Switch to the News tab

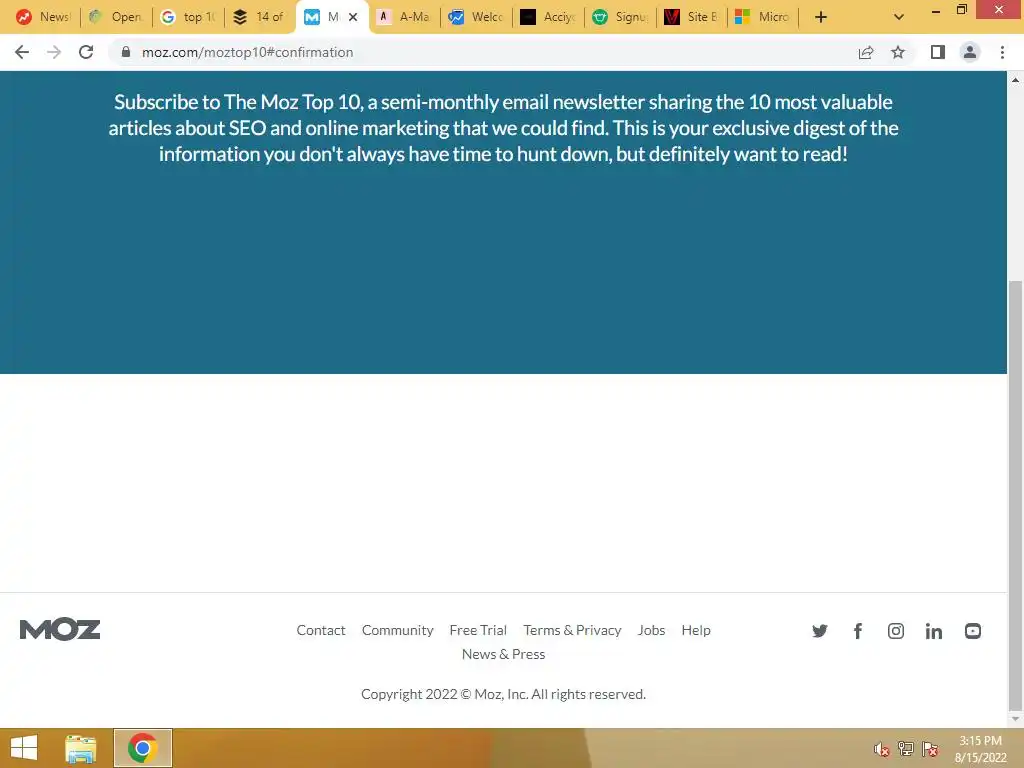pyautogui.click(x=43, y=17)
